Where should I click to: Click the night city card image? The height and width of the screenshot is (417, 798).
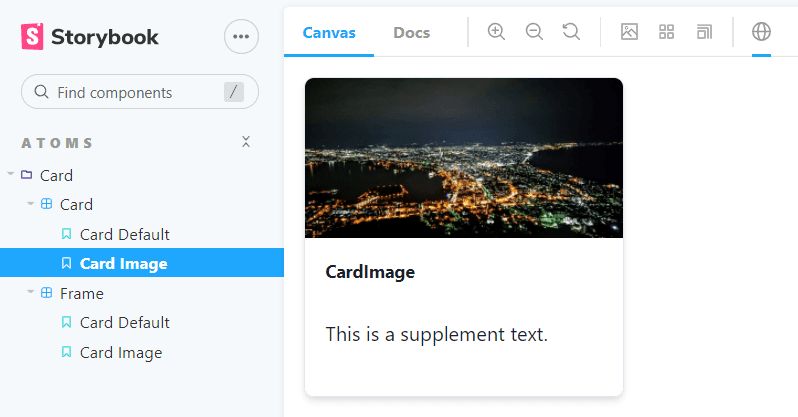[x=464, y=158]
